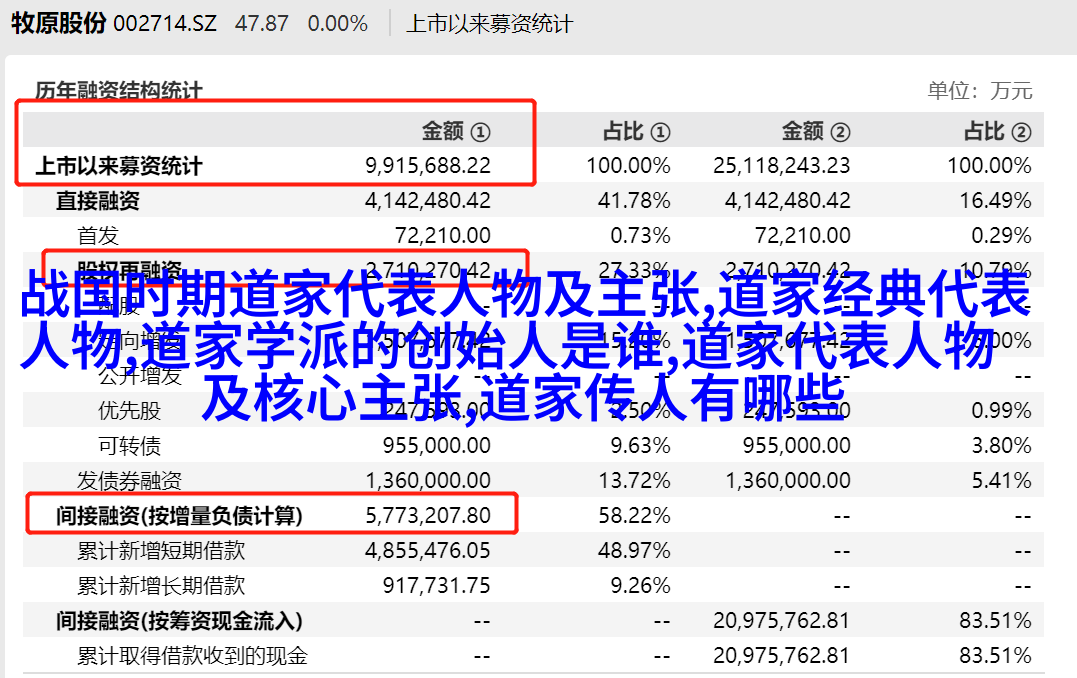Select 4,142,480.42 under 金额 ② for 直接融资
This screenshot has width=1077, height=678.
point(788,201)
